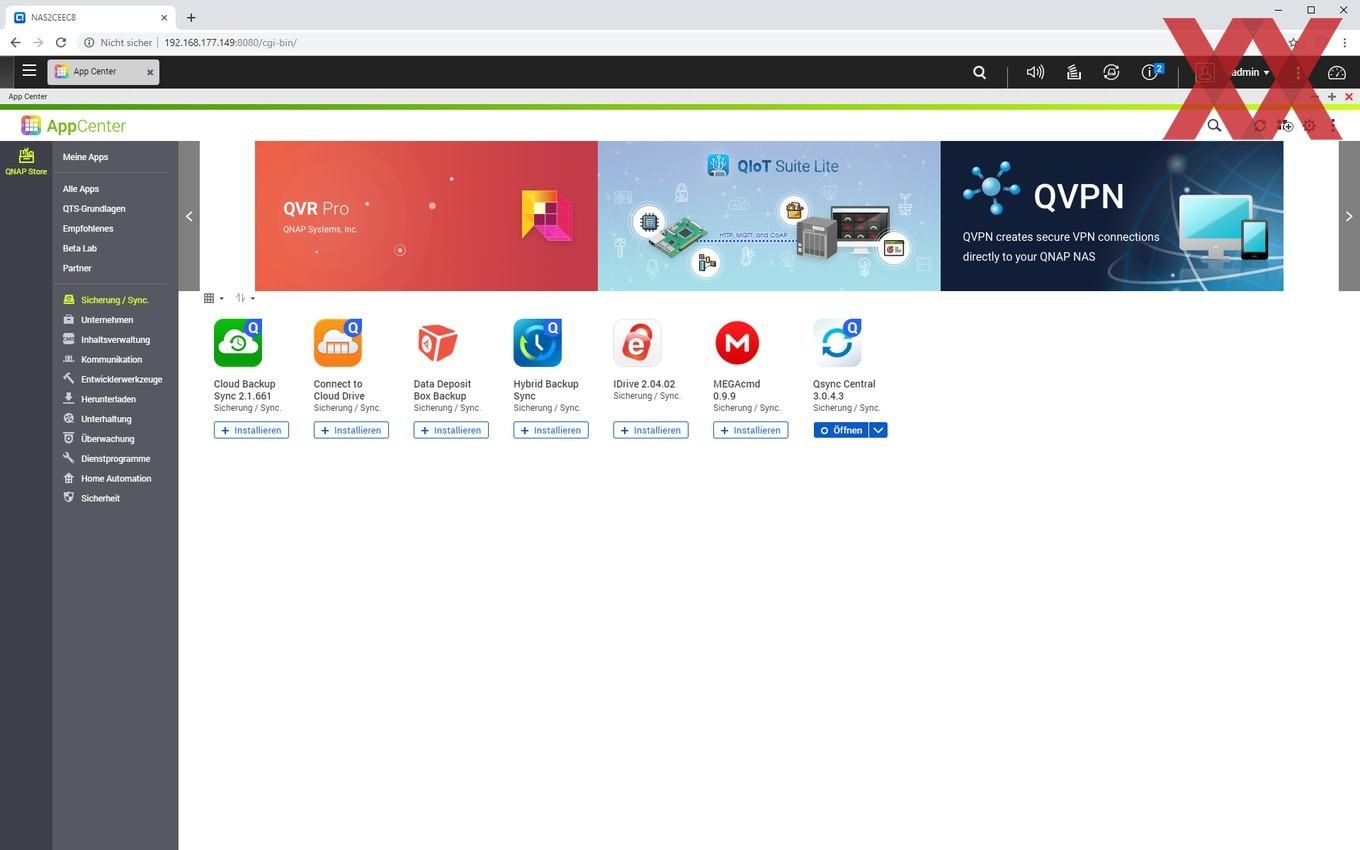Viewport: 1360px width, 850px height.
Task: Click the IDrive app icon
Action: (x=638, y=343)
